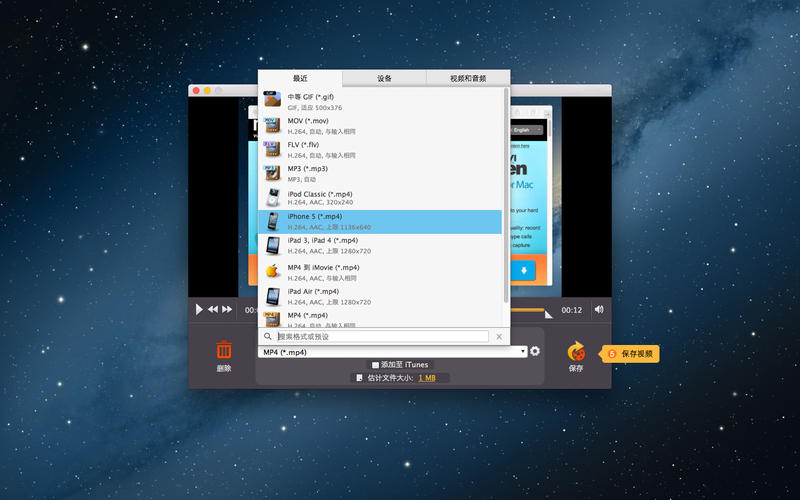Choose the 中等 GIF (*.gif) preset icon
Viewport: 800px width, 500px height.
point(272,99)
